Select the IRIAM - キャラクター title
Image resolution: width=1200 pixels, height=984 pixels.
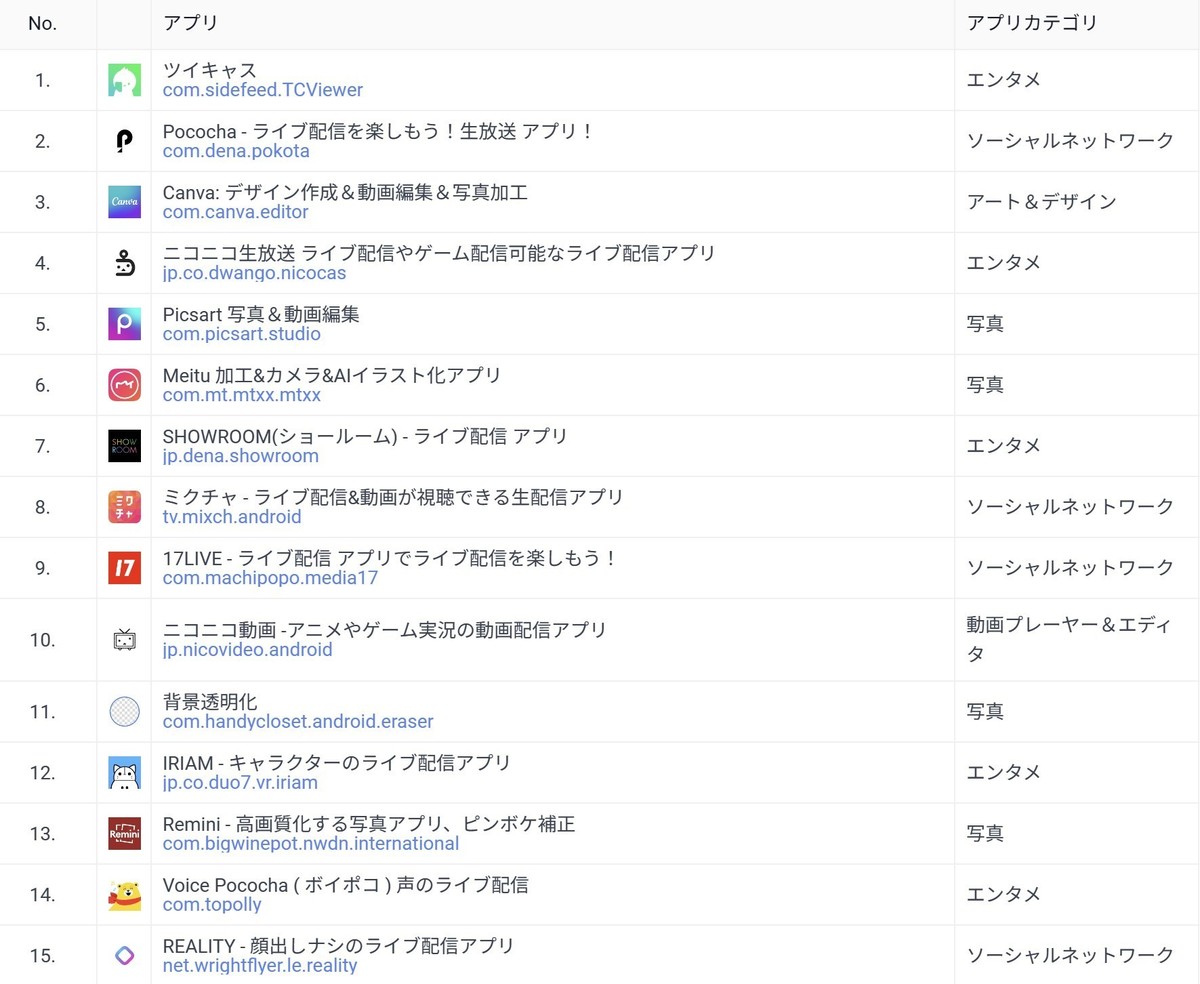[337, 763]
